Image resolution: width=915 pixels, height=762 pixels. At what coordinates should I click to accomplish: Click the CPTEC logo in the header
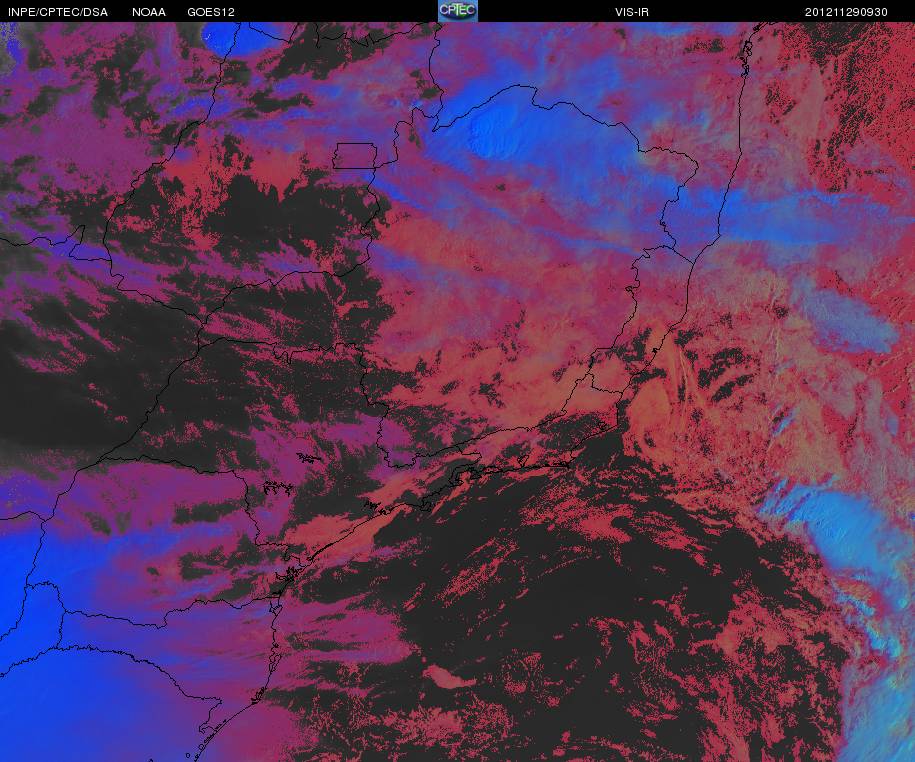(458, 11)
